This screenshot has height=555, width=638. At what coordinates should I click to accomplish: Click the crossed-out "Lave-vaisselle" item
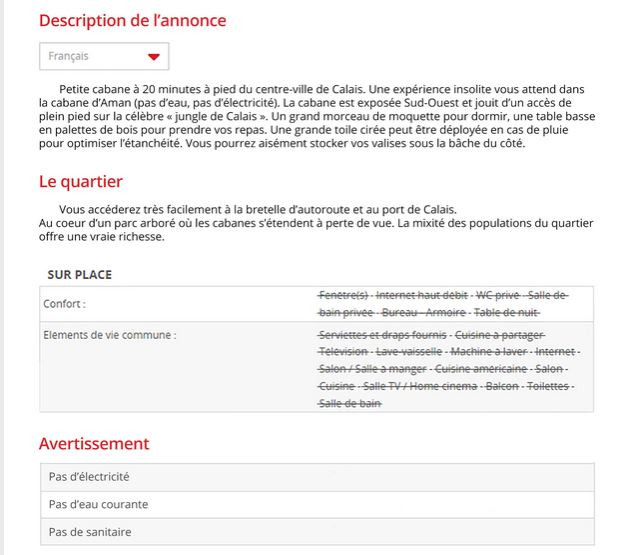pos(407,352)
